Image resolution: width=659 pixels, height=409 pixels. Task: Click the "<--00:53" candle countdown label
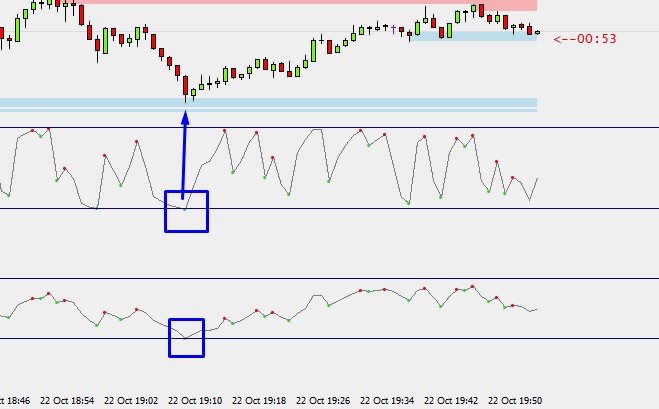585,39
